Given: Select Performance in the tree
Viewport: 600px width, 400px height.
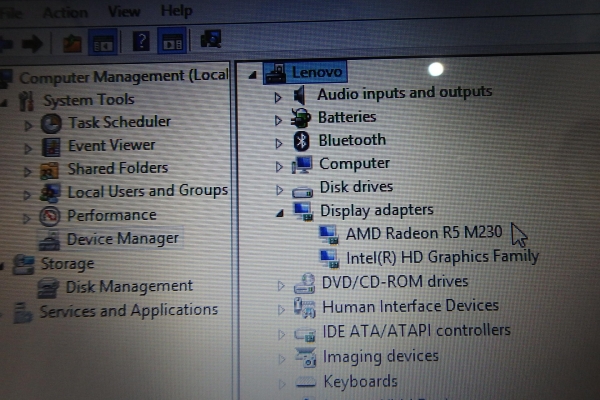Looking at the screenshot, I should [112, 215].
